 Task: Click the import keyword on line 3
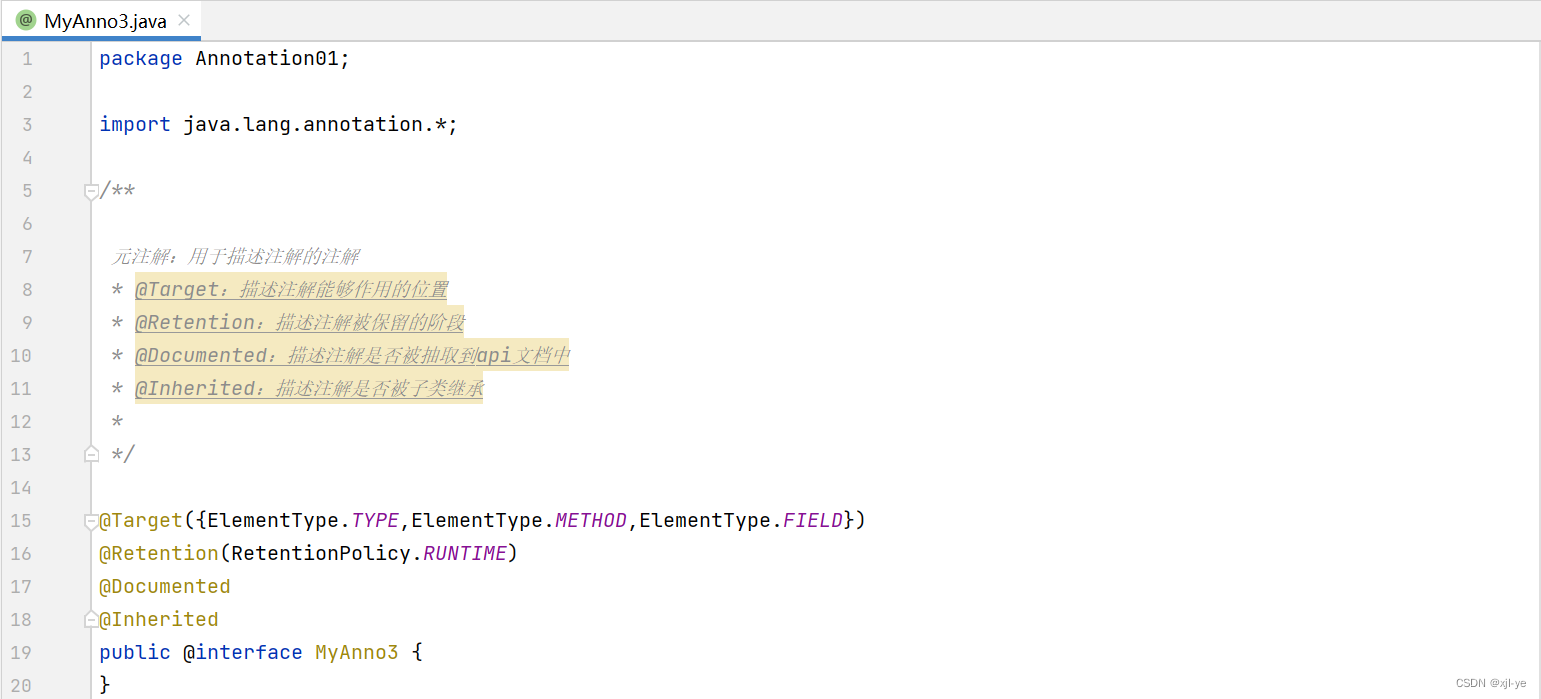(x=135, y=124)
